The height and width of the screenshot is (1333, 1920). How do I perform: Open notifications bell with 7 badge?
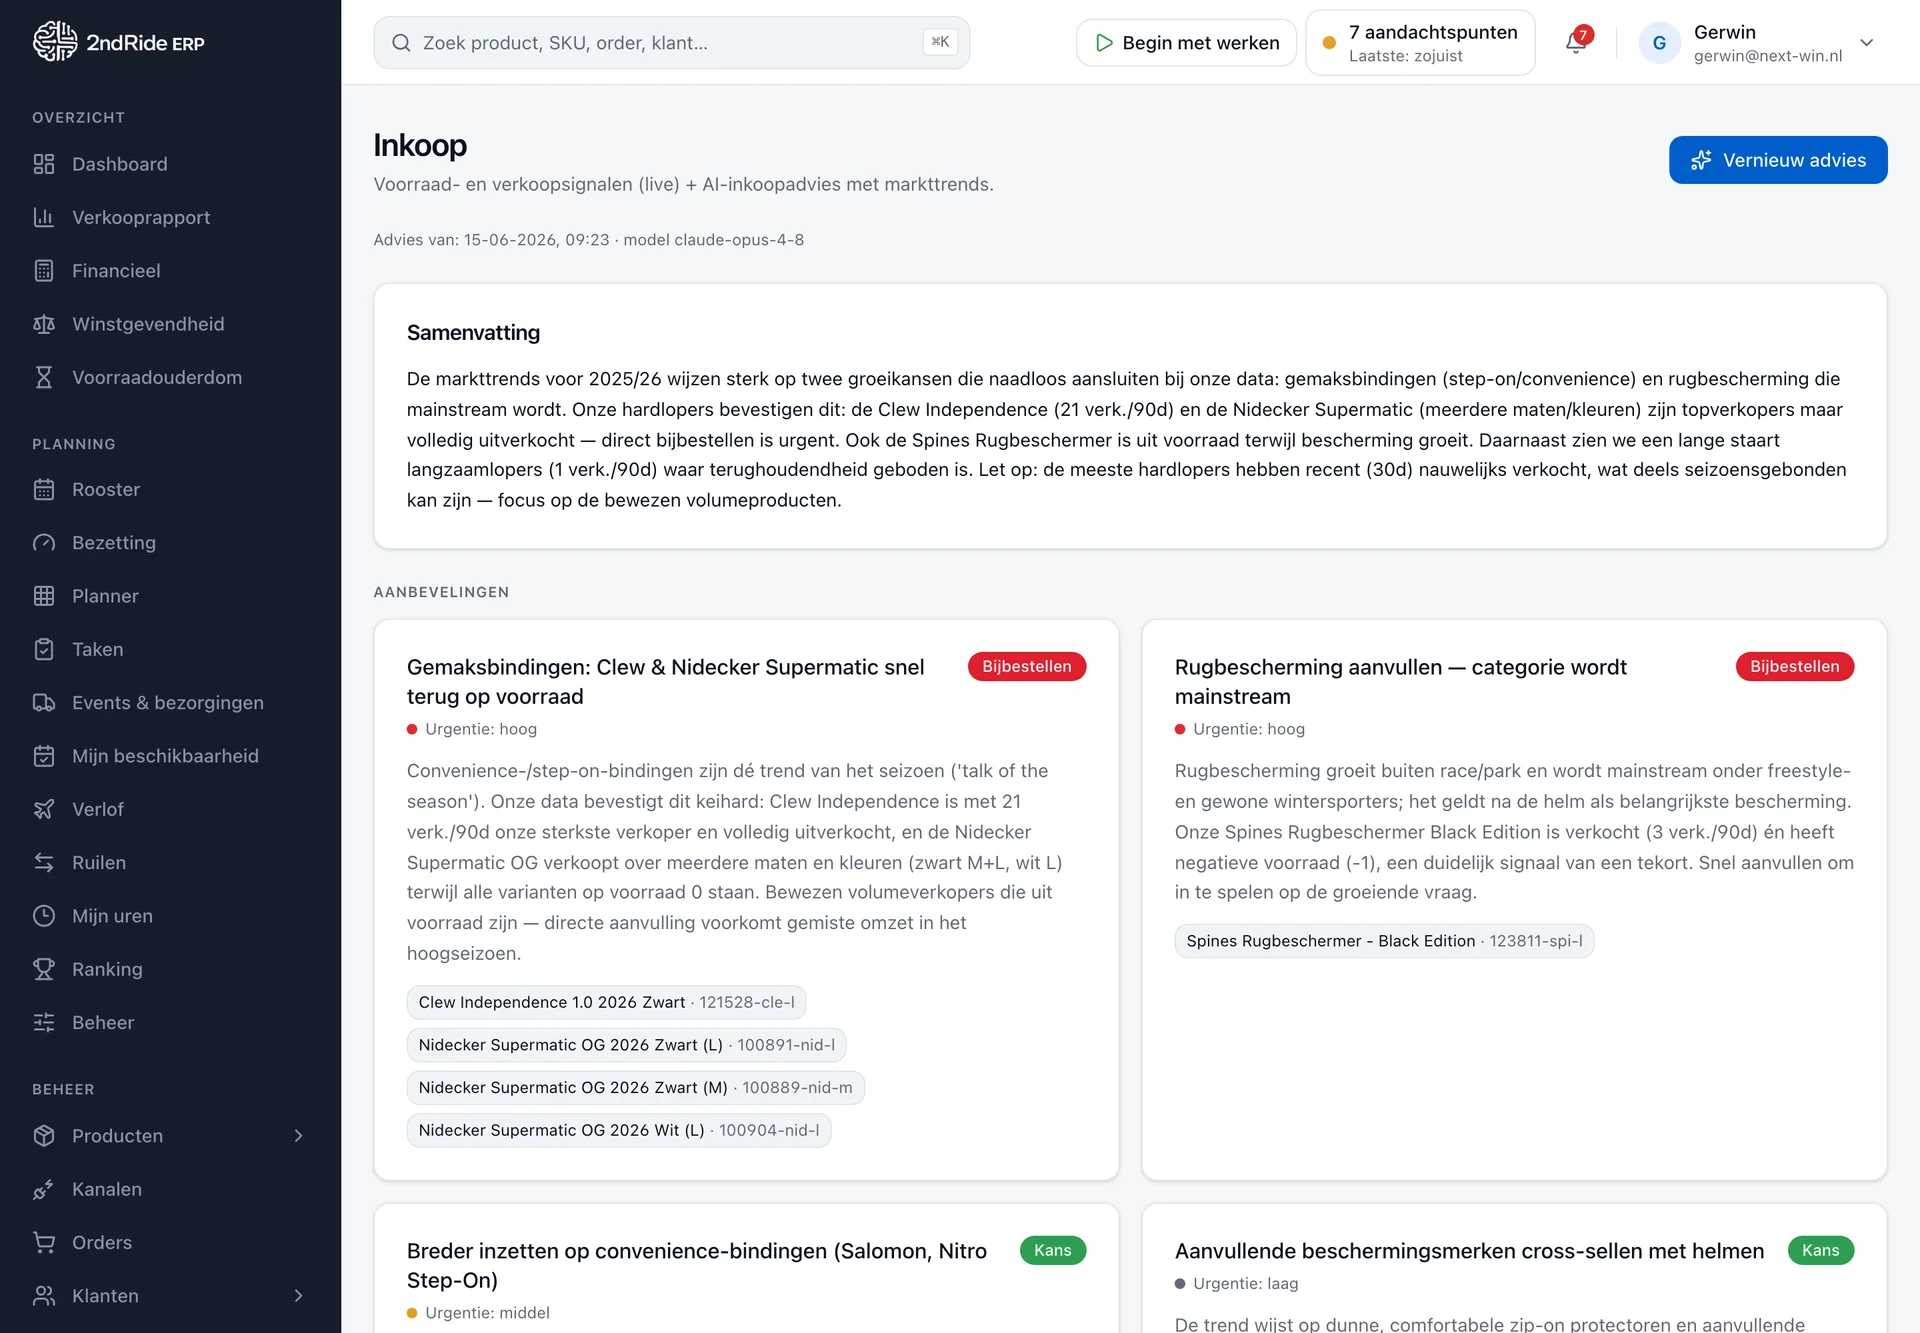[x=1577, y=42]
